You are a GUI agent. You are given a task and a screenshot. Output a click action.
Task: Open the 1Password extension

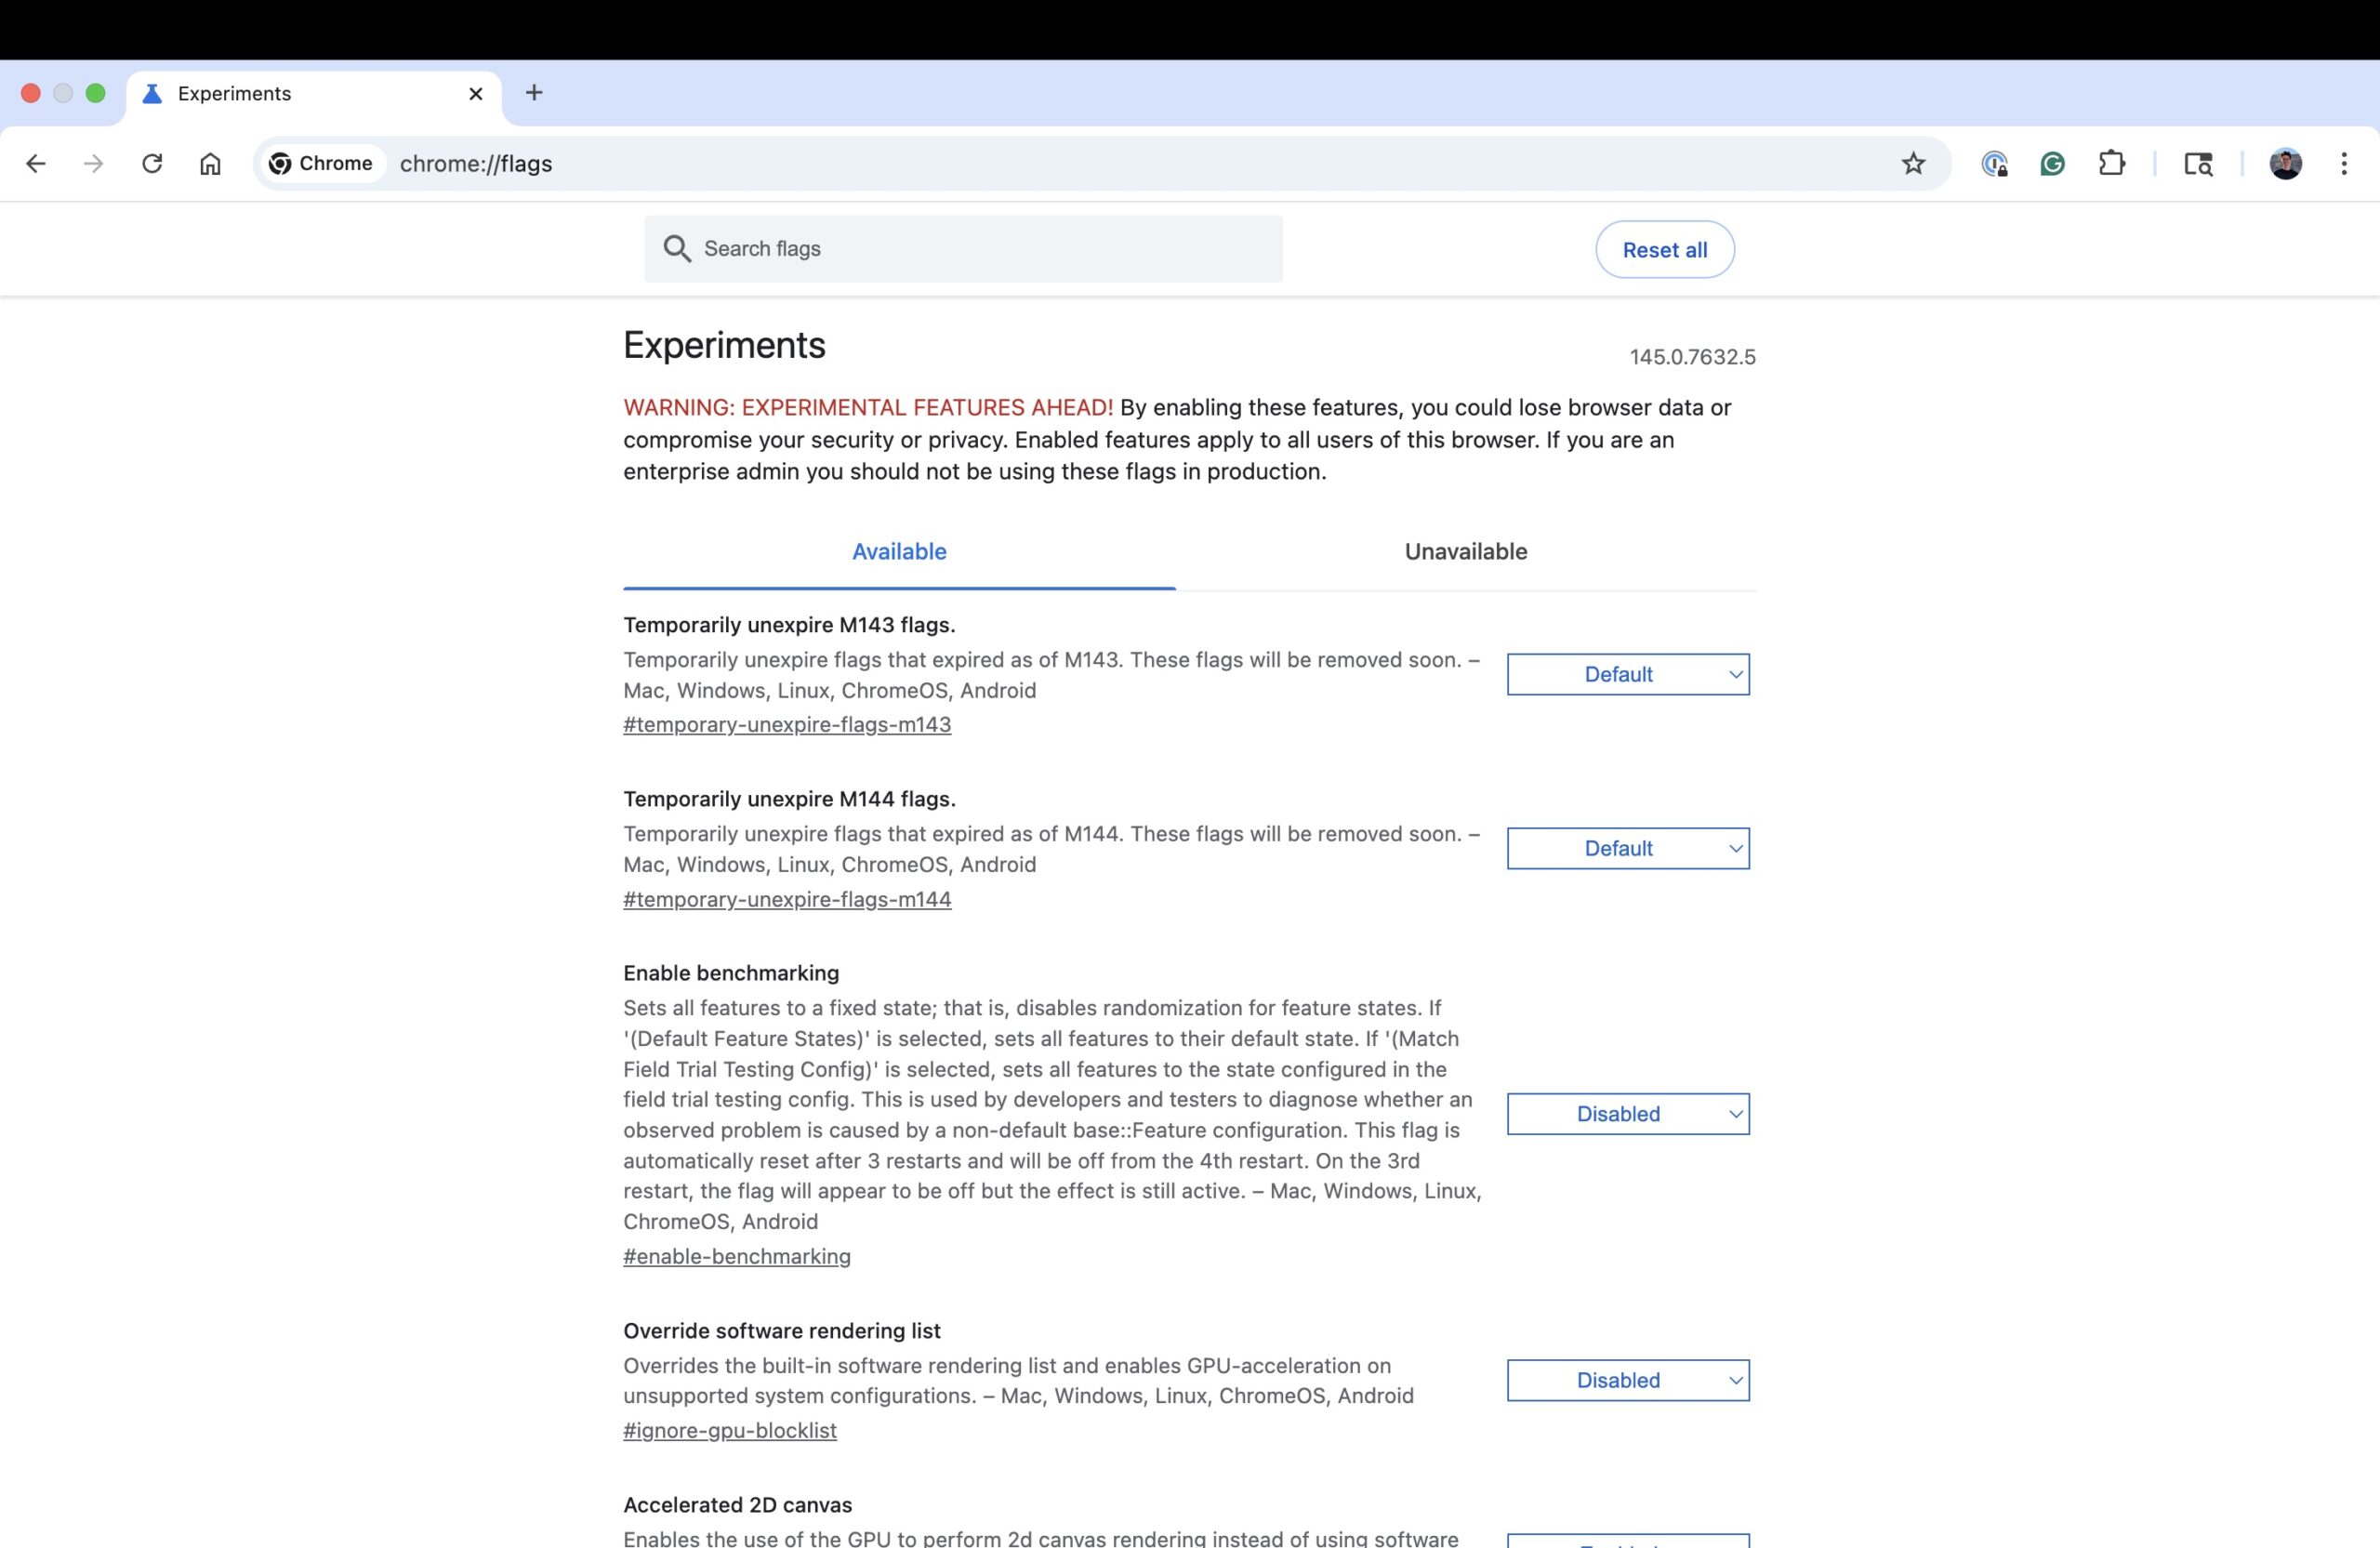[x=1994, y=164]
